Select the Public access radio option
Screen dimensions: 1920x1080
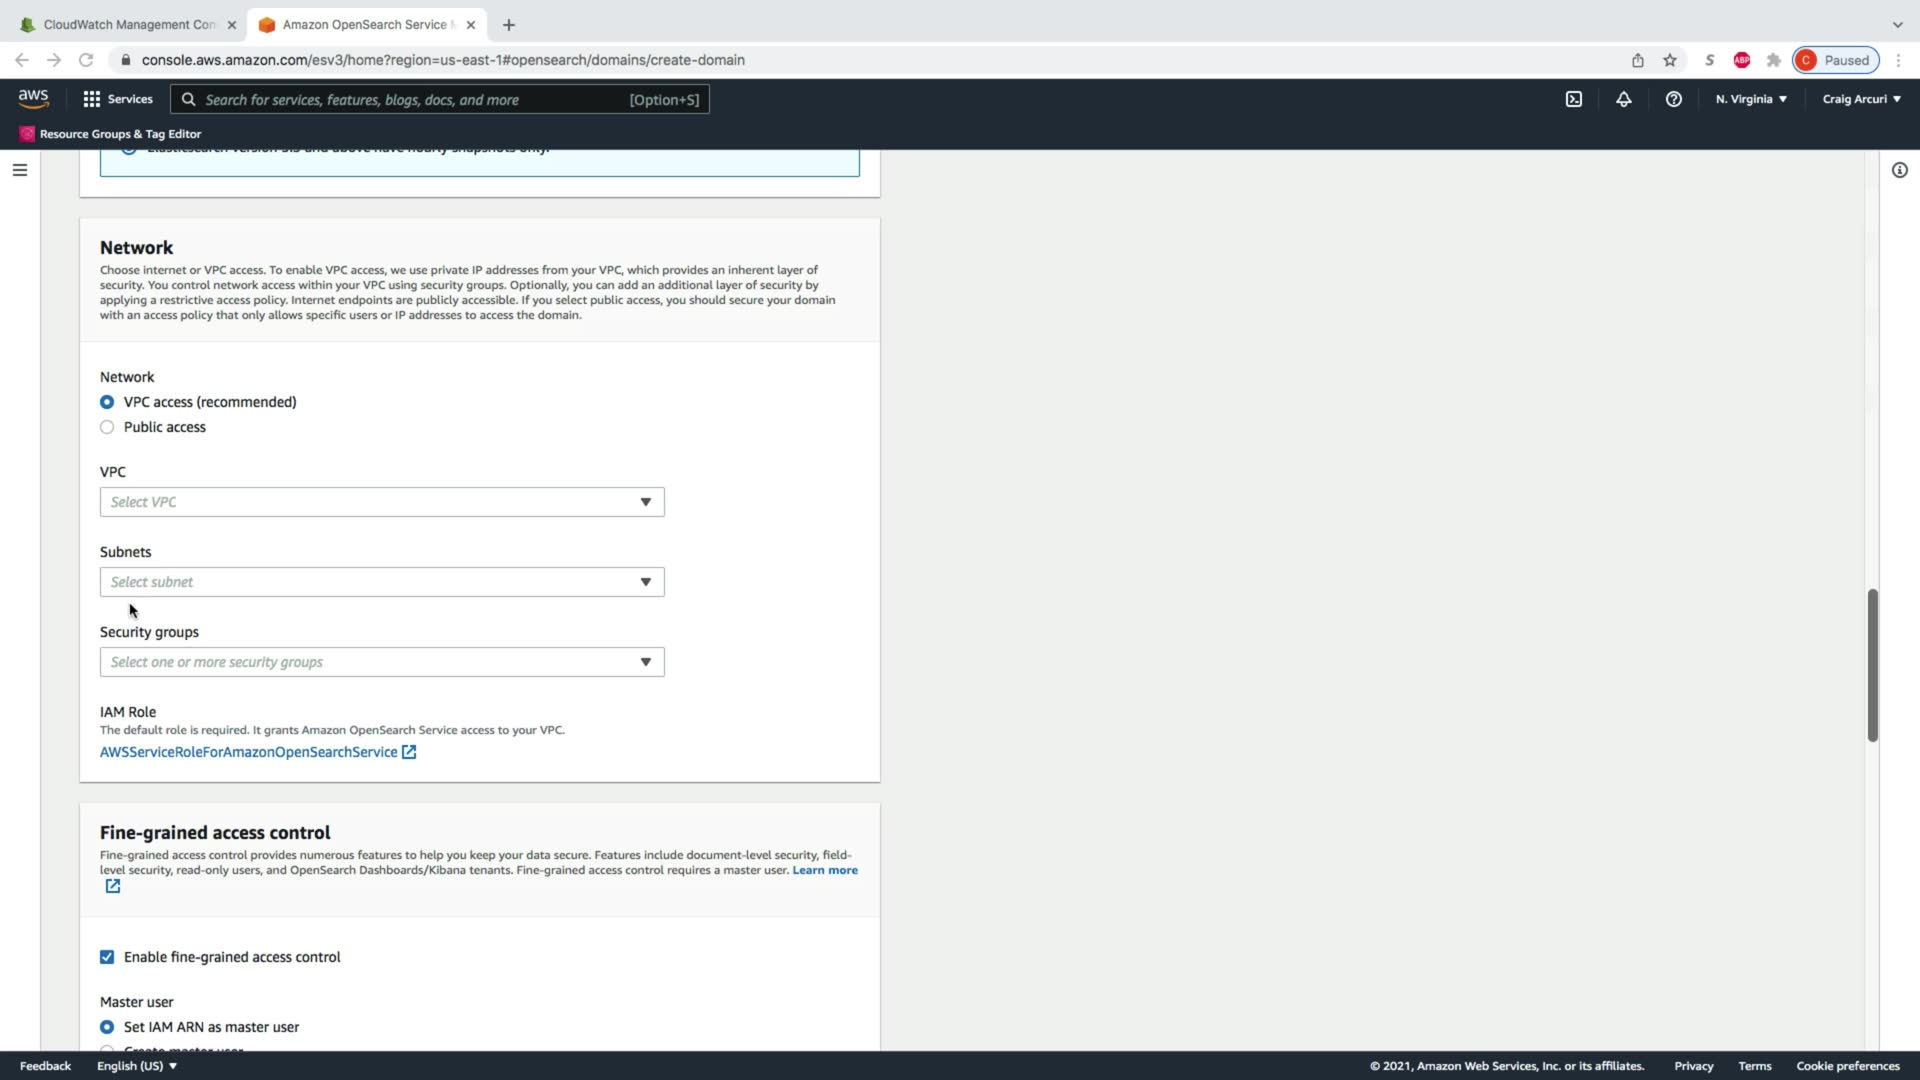(x=107, y=427)
